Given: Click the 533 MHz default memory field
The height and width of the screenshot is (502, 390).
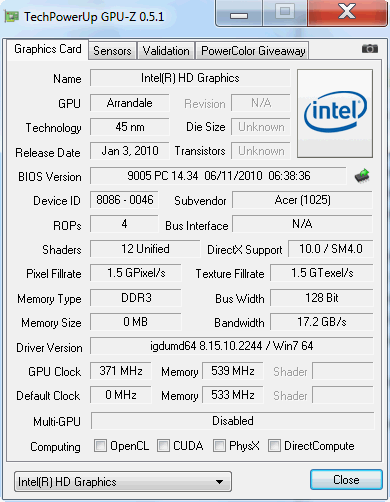Looking at the screenshot, I should [233, 395].
